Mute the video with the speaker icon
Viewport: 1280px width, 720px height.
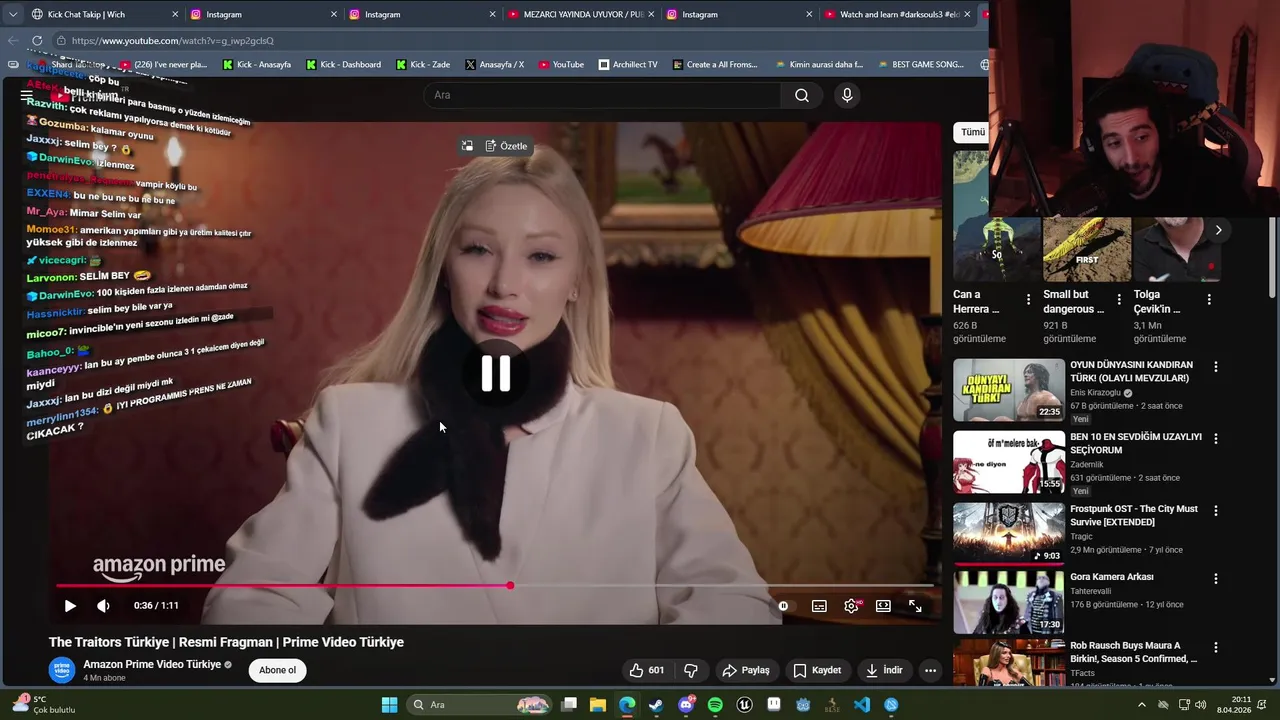pos(103,606)
